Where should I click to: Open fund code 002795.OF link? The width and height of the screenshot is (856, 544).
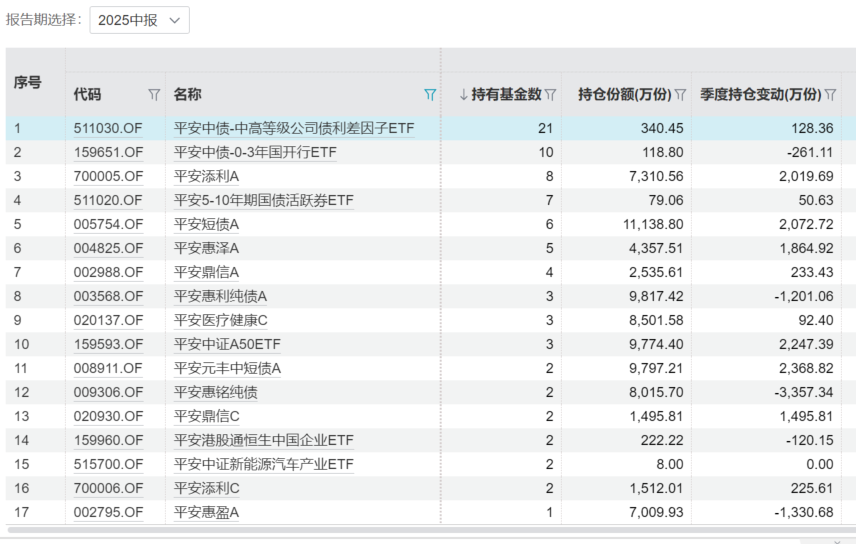108,513
